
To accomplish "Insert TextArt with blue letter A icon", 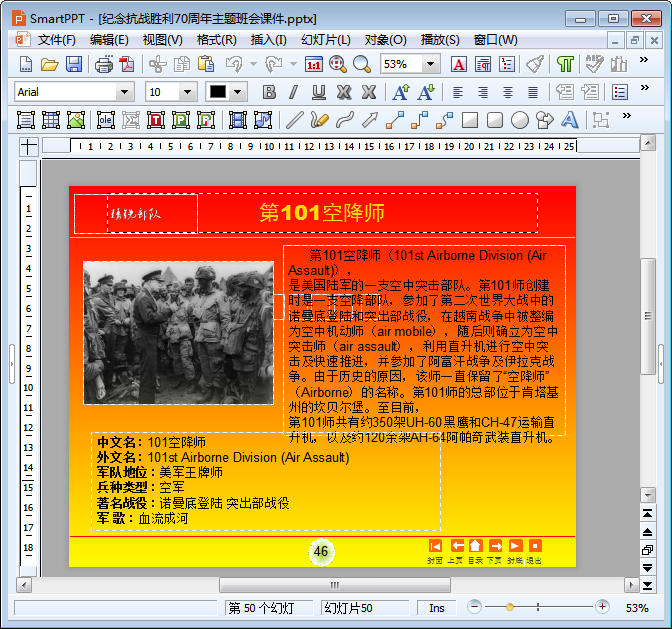I will (570, 120).
